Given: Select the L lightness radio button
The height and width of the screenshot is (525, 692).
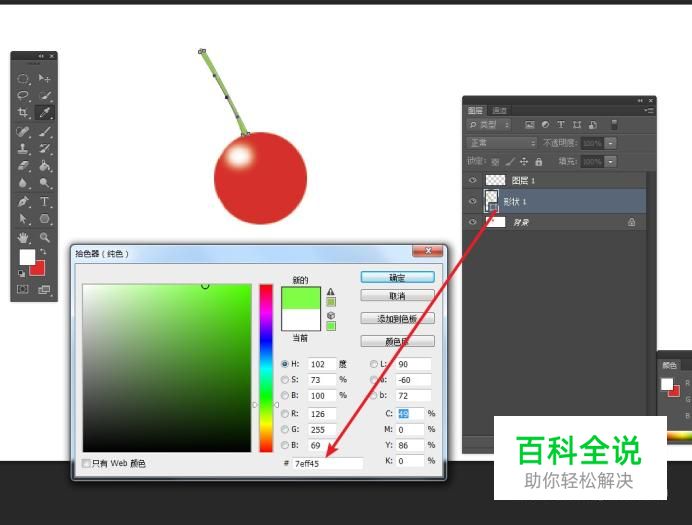Looking at the screenshot, I should point(374,364).
